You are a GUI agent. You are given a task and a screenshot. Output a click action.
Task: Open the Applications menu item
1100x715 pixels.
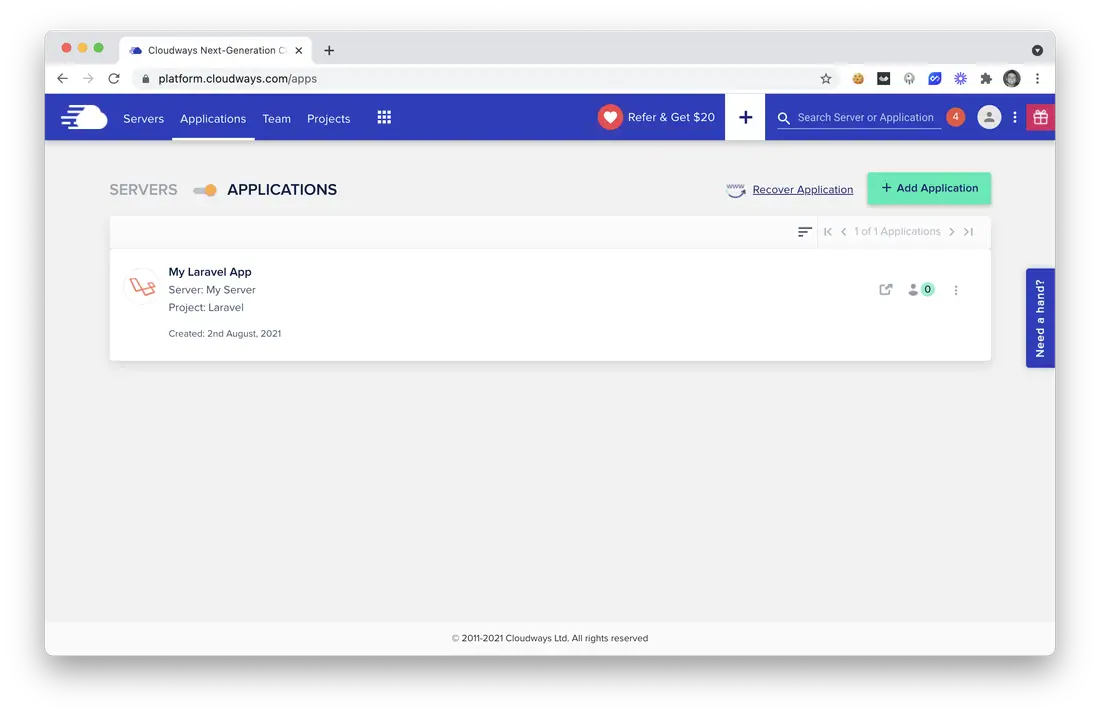(x=213, y=119)
